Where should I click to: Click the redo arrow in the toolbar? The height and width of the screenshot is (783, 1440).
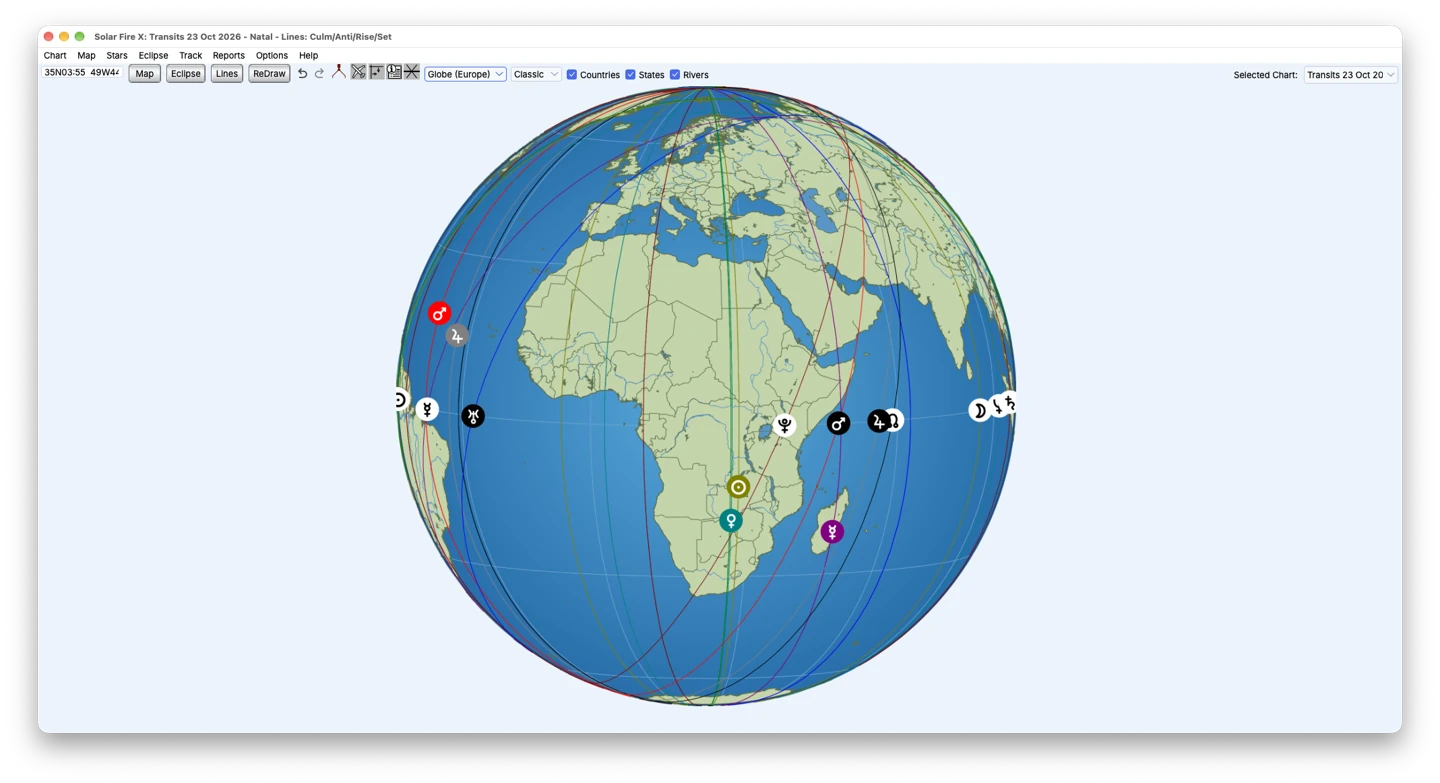point(320,74)
